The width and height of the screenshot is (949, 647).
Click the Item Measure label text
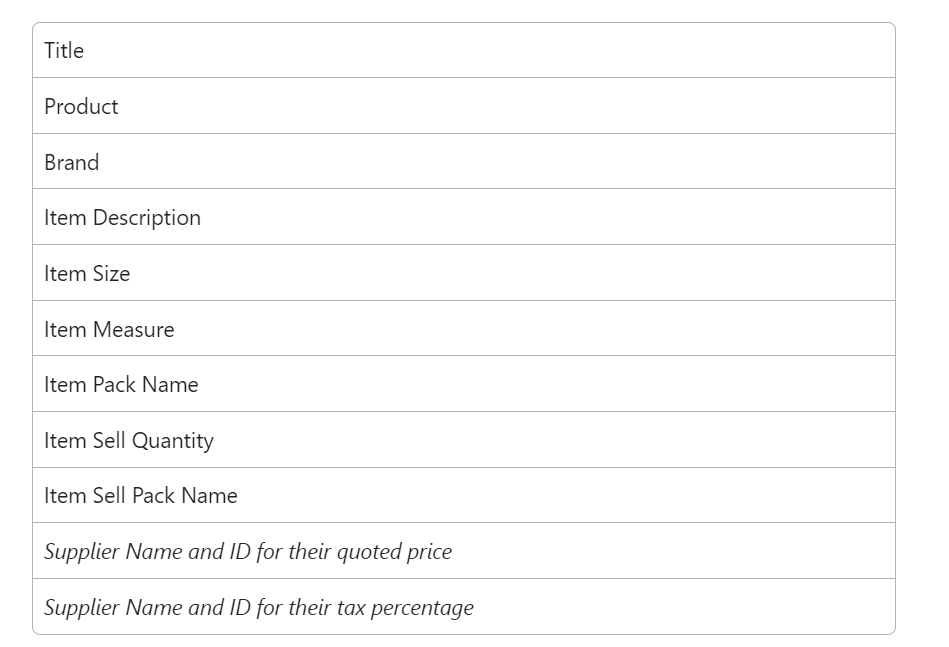(x=109, y=329)
